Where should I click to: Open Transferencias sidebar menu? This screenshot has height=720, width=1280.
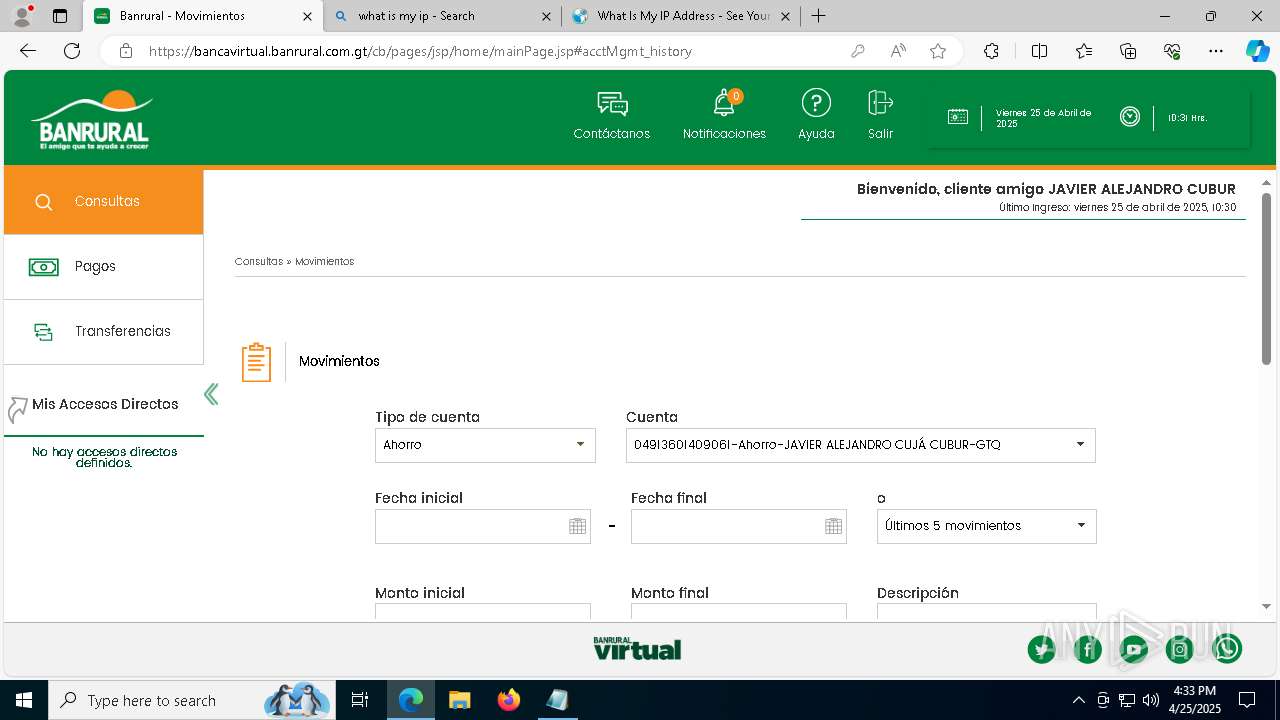[x=104, y=332]
